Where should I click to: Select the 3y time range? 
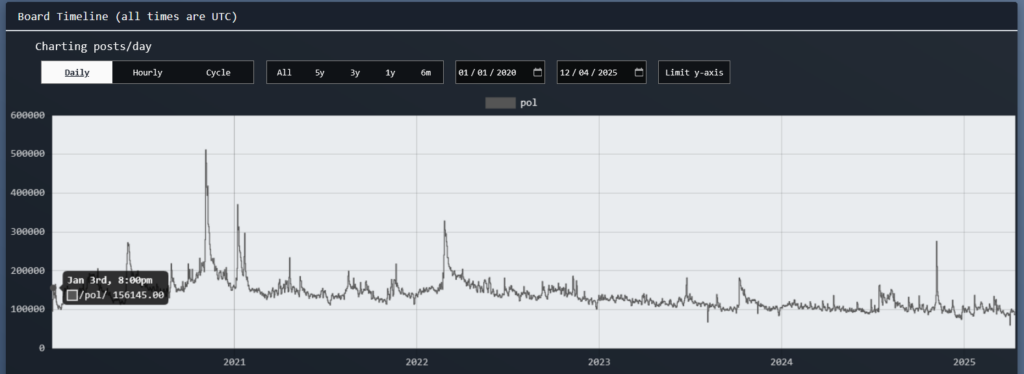[x=355, y=72]
